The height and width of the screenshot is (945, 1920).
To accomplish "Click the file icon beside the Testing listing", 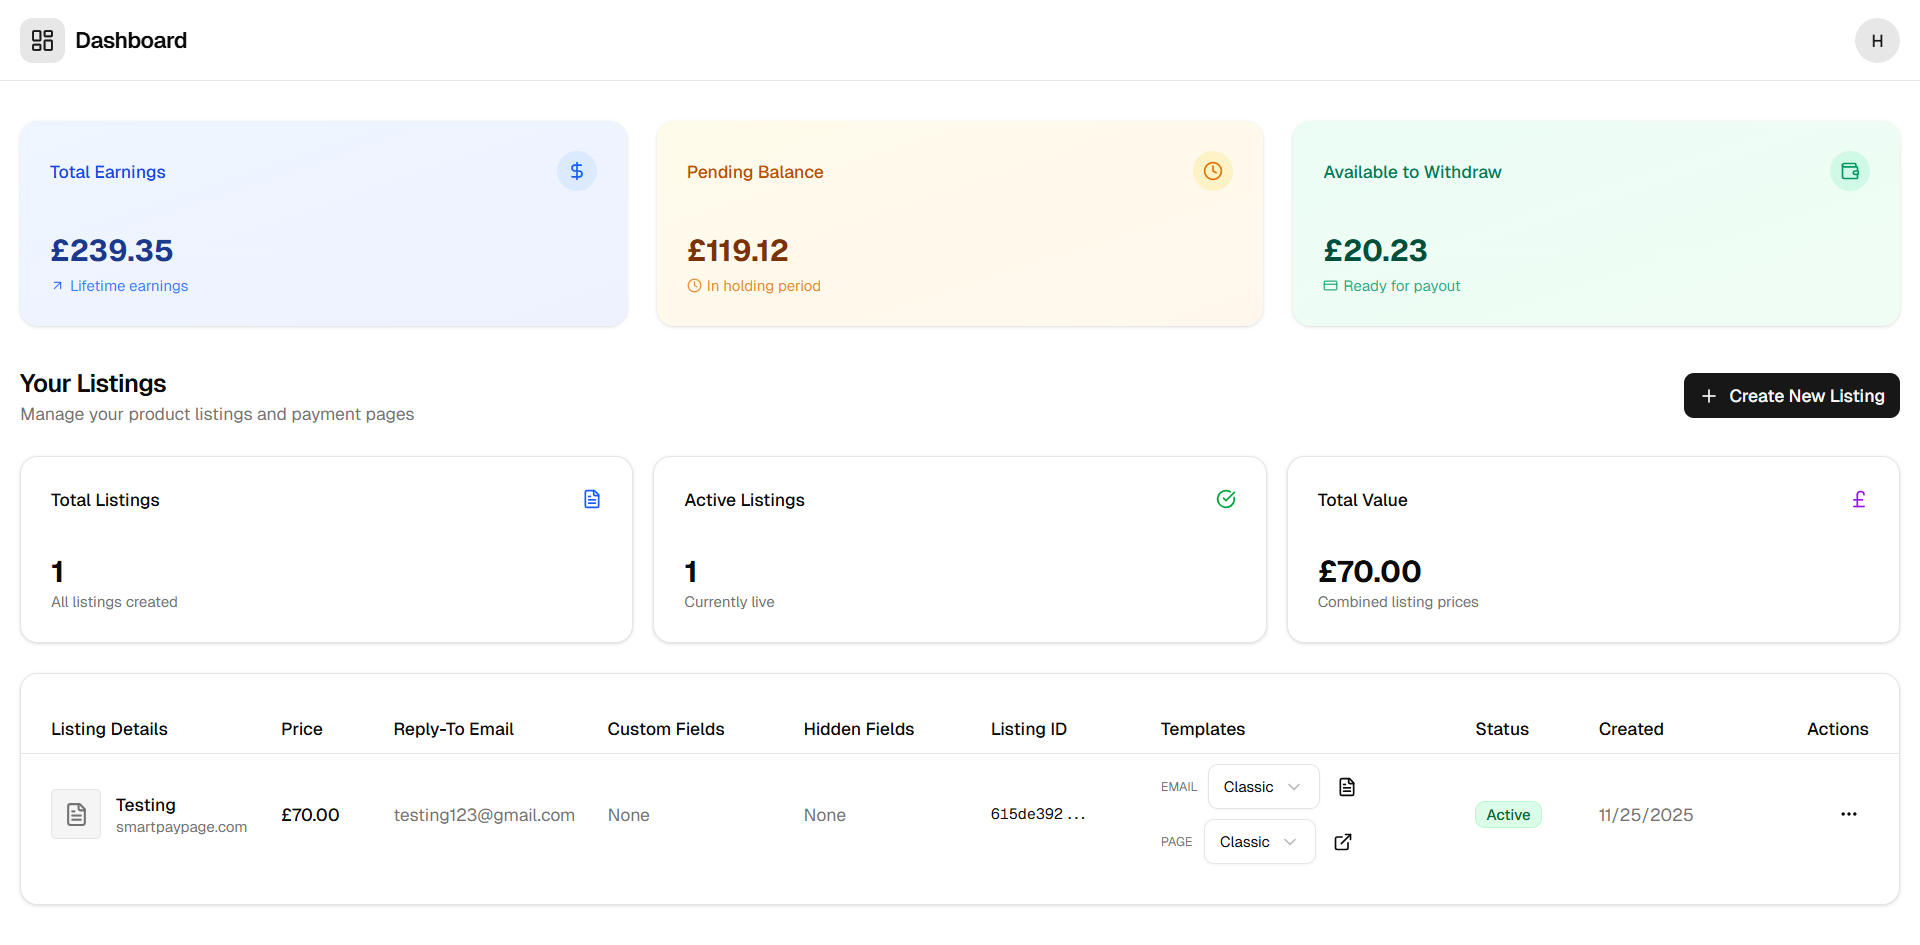I will click(x=76, y=814).
